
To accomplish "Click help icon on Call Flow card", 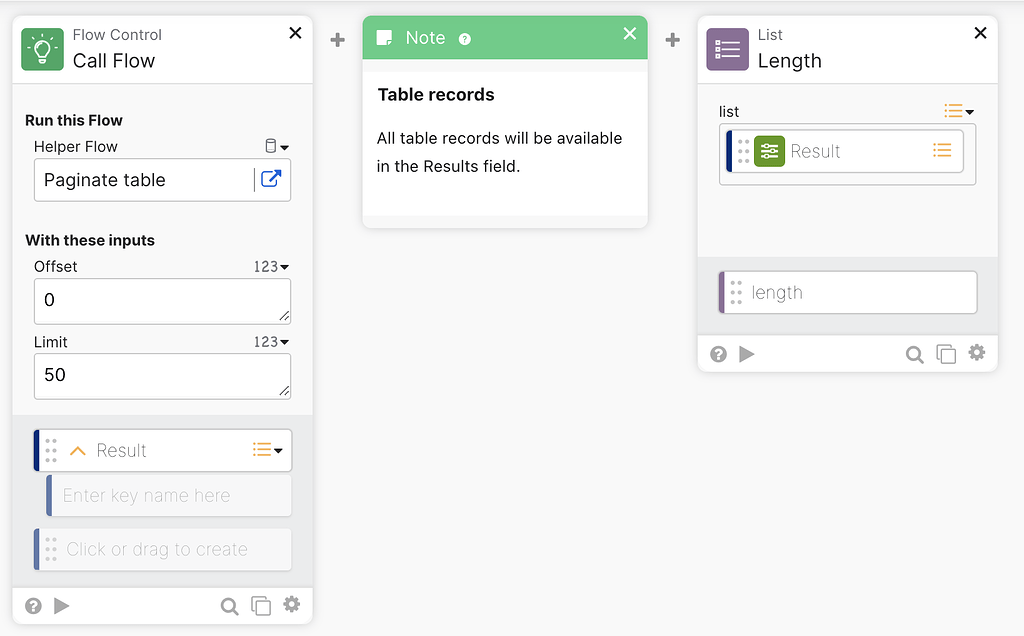I will [33, 605].
